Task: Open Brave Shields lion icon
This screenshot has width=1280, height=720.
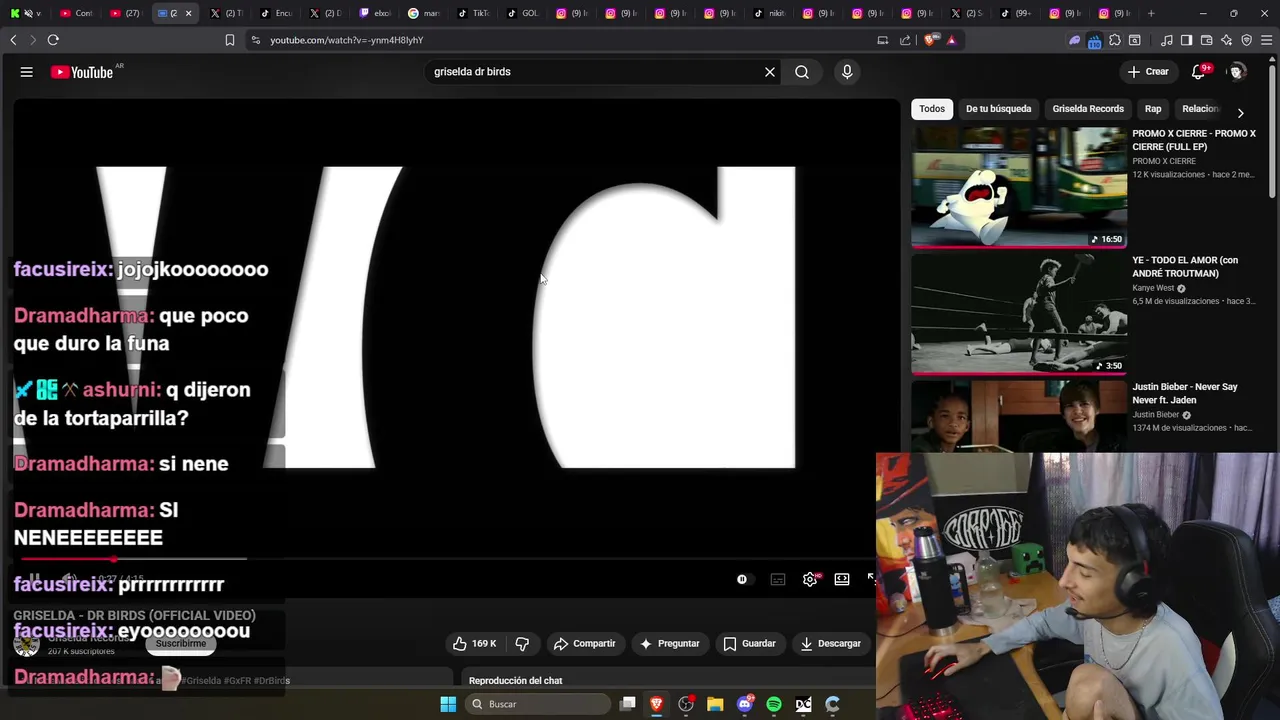Action: point(931,40)
